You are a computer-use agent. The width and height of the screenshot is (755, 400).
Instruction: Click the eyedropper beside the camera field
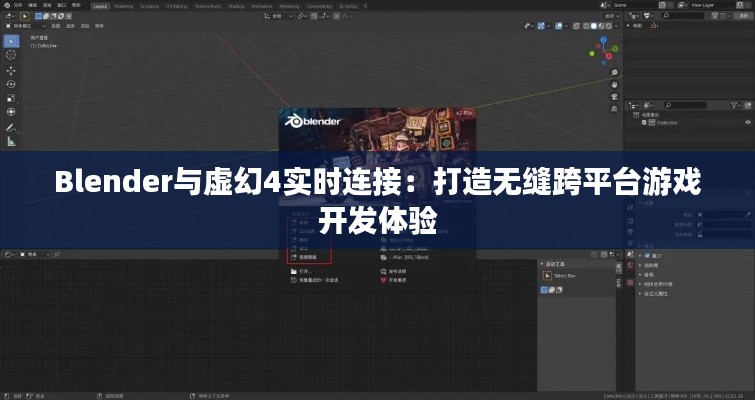click(748, 215)
